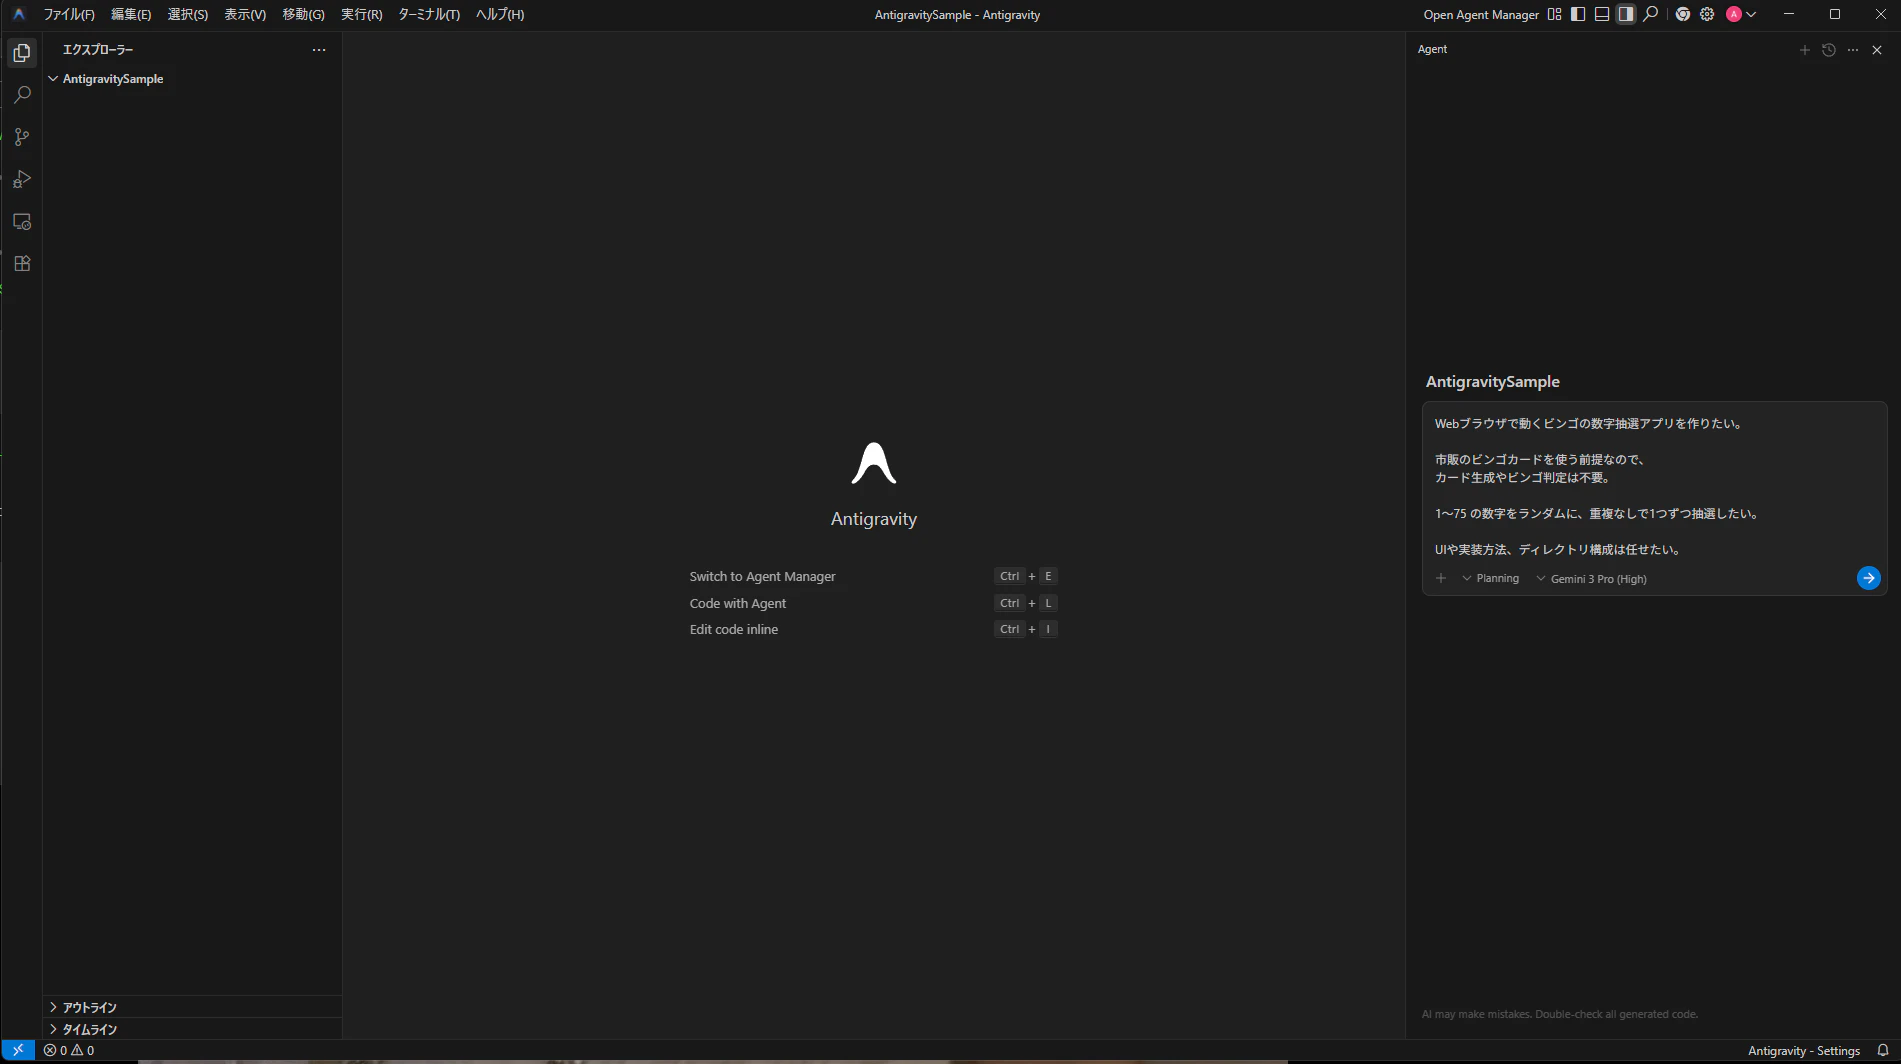Open the Explorer view in activity bar
This screenshot has width=1901, height=1064.
22,53
